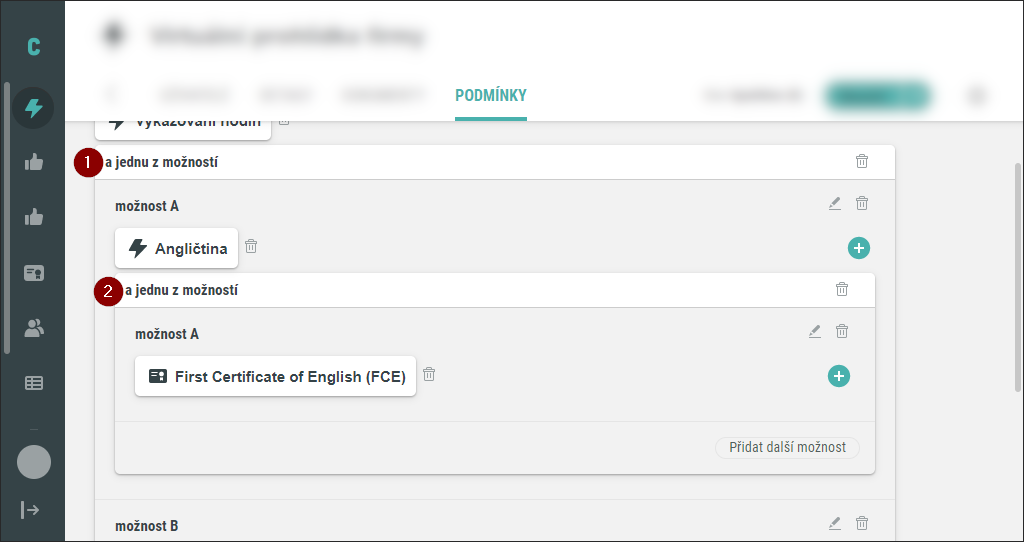Click the green plus beside the FCE certificate
Image resolution: width=1024 pixels, height=542 pixels.
[839, 376]
